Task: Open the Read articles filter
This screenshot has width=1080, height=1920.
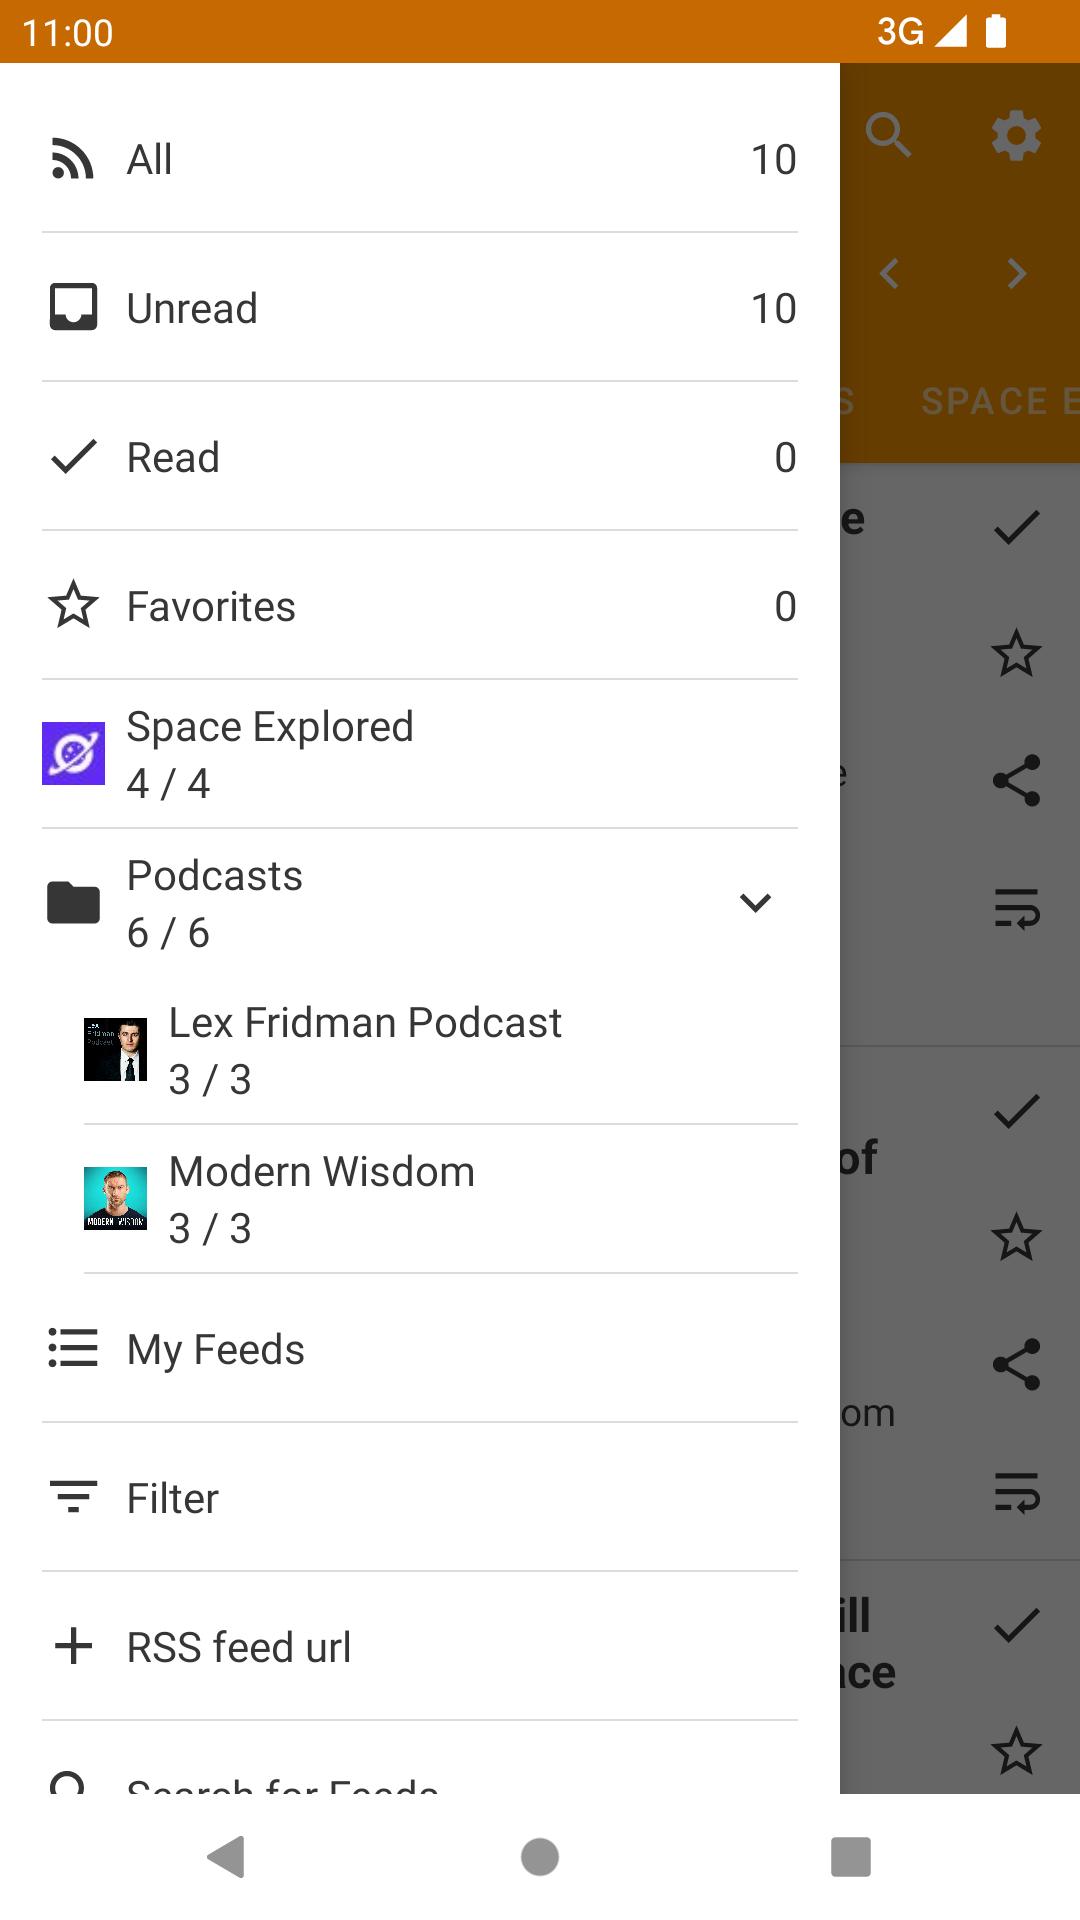Action: tap(420, 457)
